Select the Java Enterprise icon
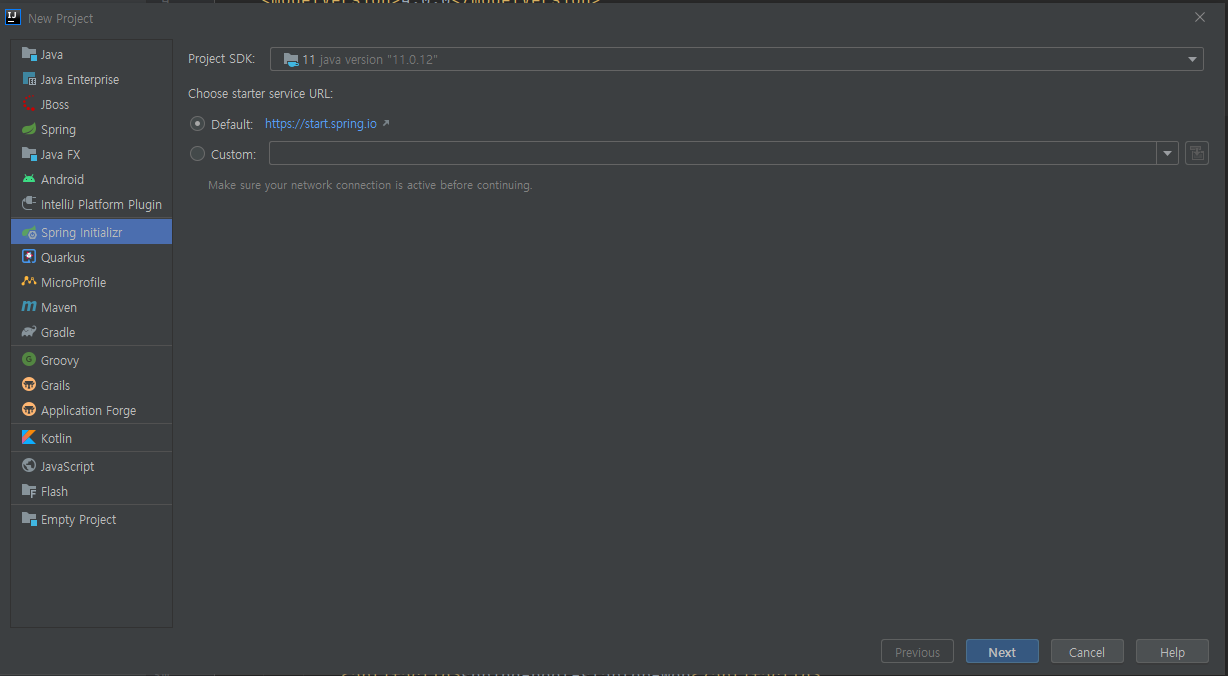The height and width of the screenshot is (676, 1228). coord(29,79)
